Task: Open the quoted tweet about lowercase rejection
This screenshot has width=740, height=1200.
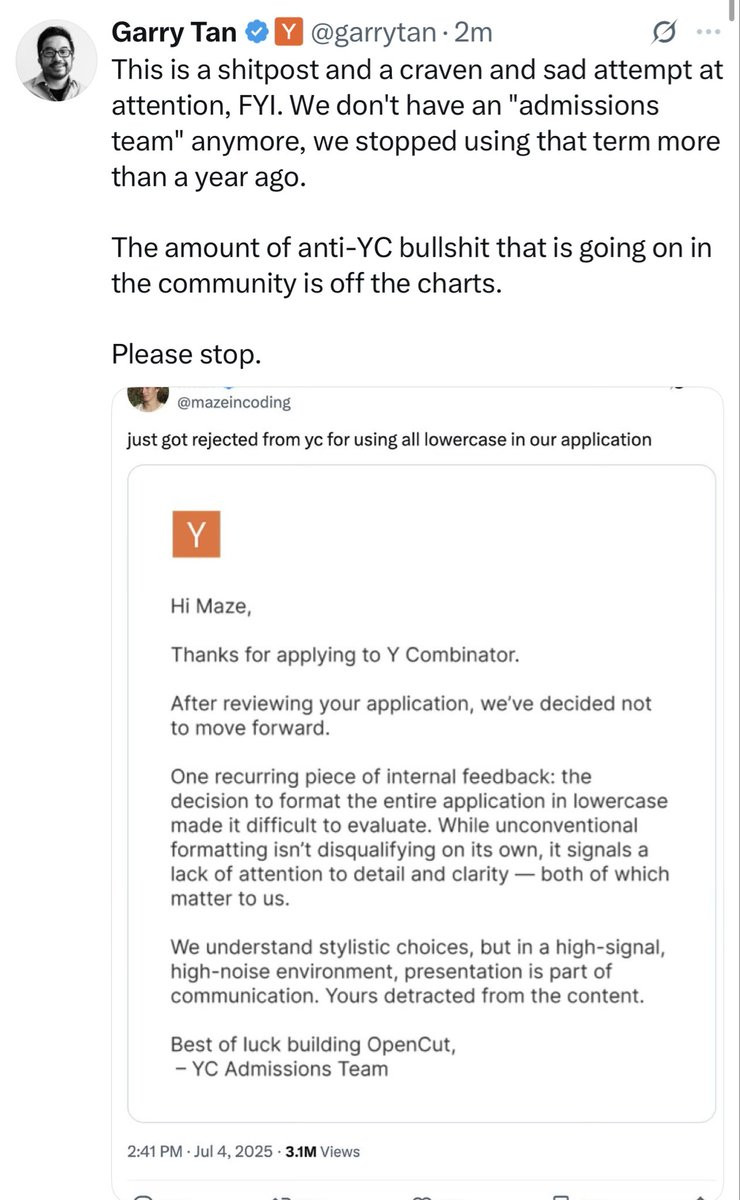Action: tap(389, 439)
